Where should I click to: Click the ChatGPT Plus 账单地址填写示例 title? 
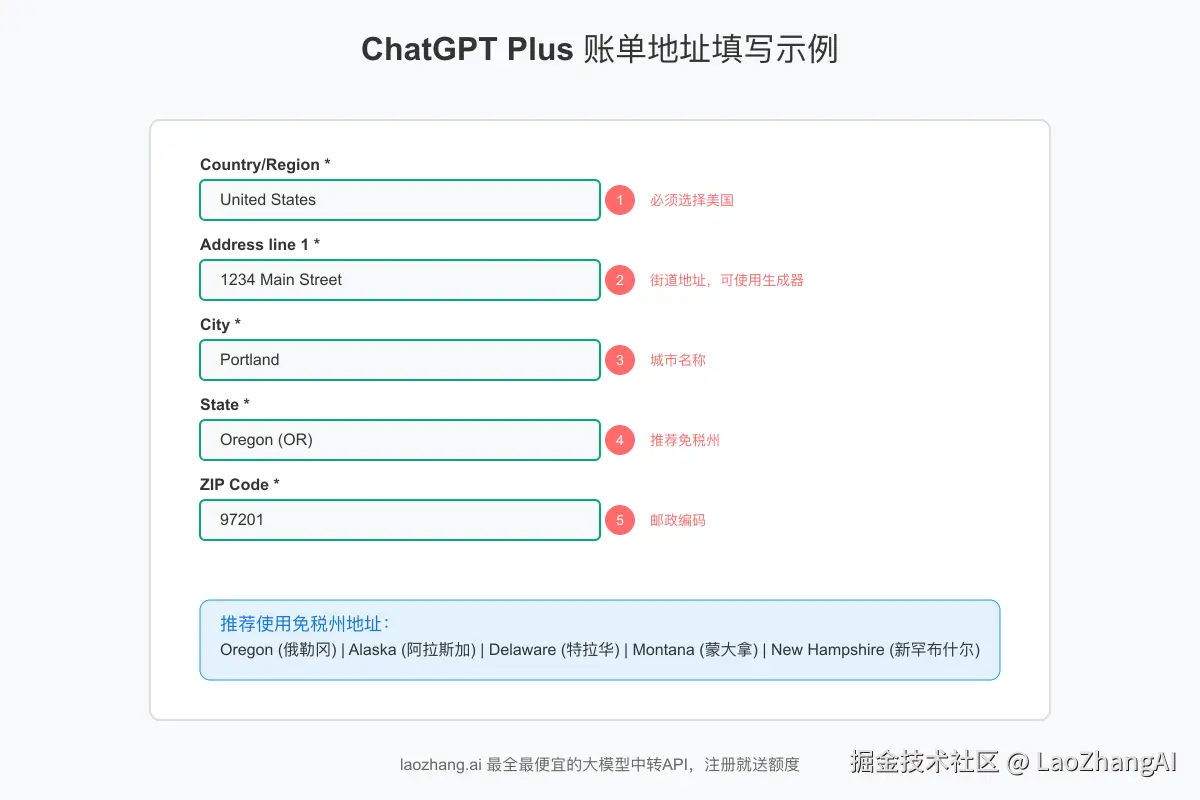600,48
